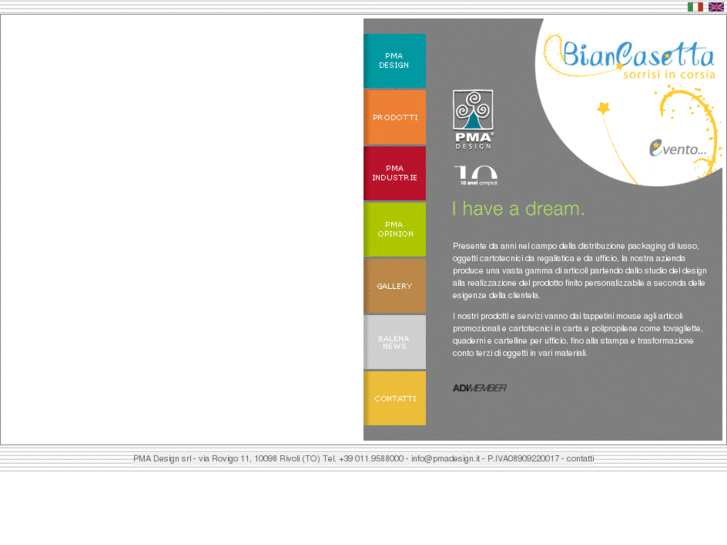The height and width of the screenshot is (545, 727).
Task: Click the Evento... link
Action: [678, 148]
